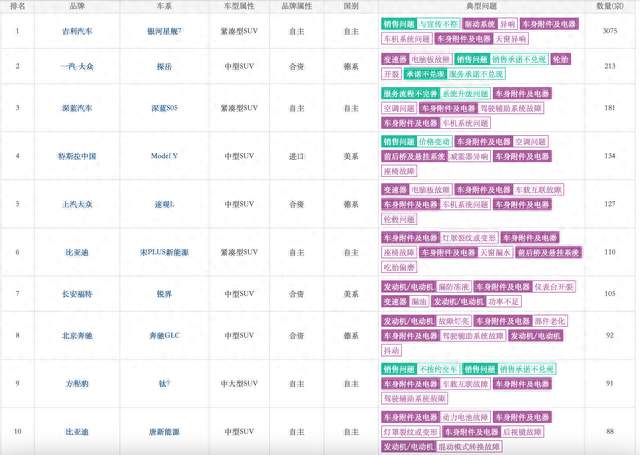Select 中大型SUV cell in 钛7 row
Image resolution: width=640 pixels, height=455 pixels.
[239, 384]
